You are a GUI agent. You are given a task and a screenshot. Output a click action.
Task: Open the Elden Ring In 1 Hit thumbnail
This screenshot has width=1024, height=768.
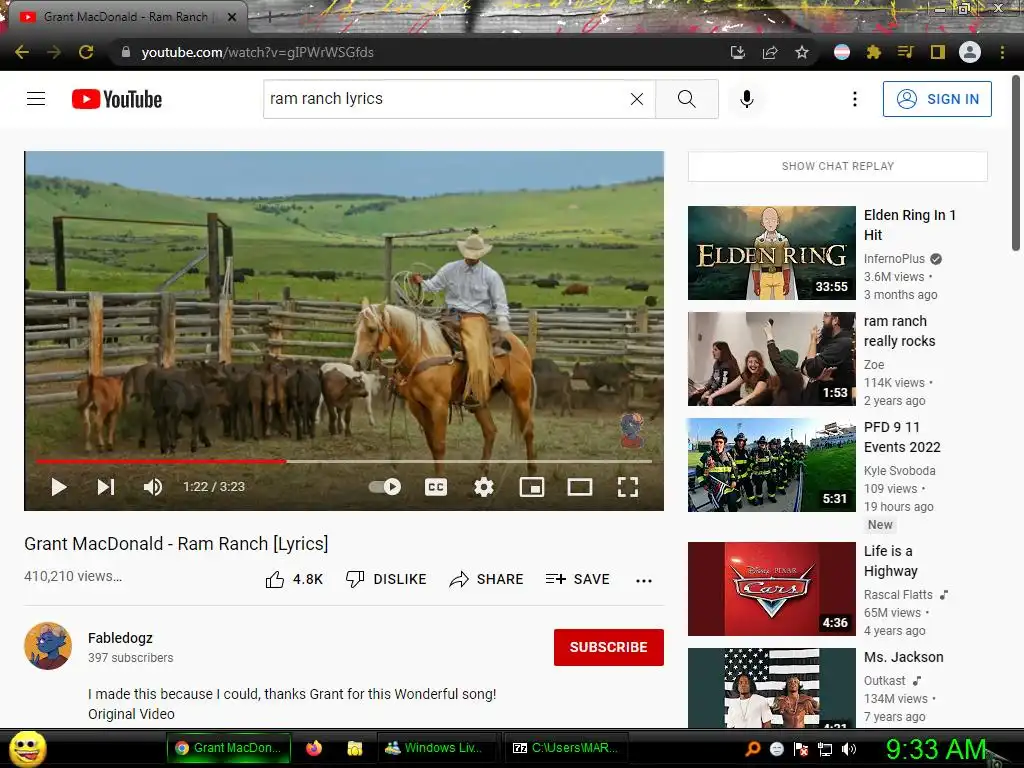pyautogui.click(x=771, y=253)
